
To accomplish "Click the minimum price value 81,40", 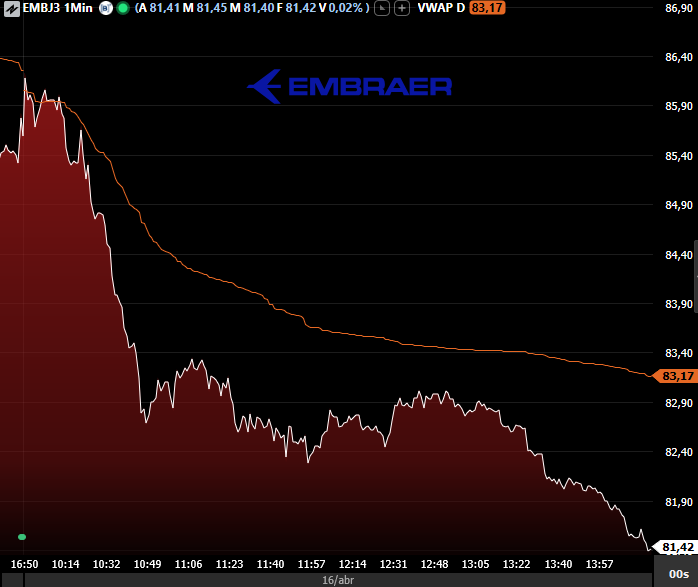I will click(x=258, y=8).
